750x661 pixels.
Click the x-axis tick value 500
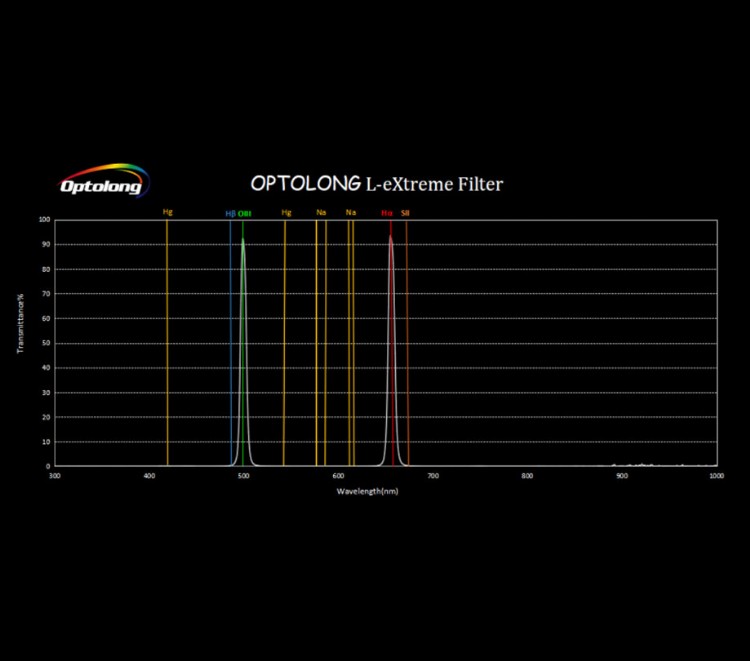click(x=244, y=476)
